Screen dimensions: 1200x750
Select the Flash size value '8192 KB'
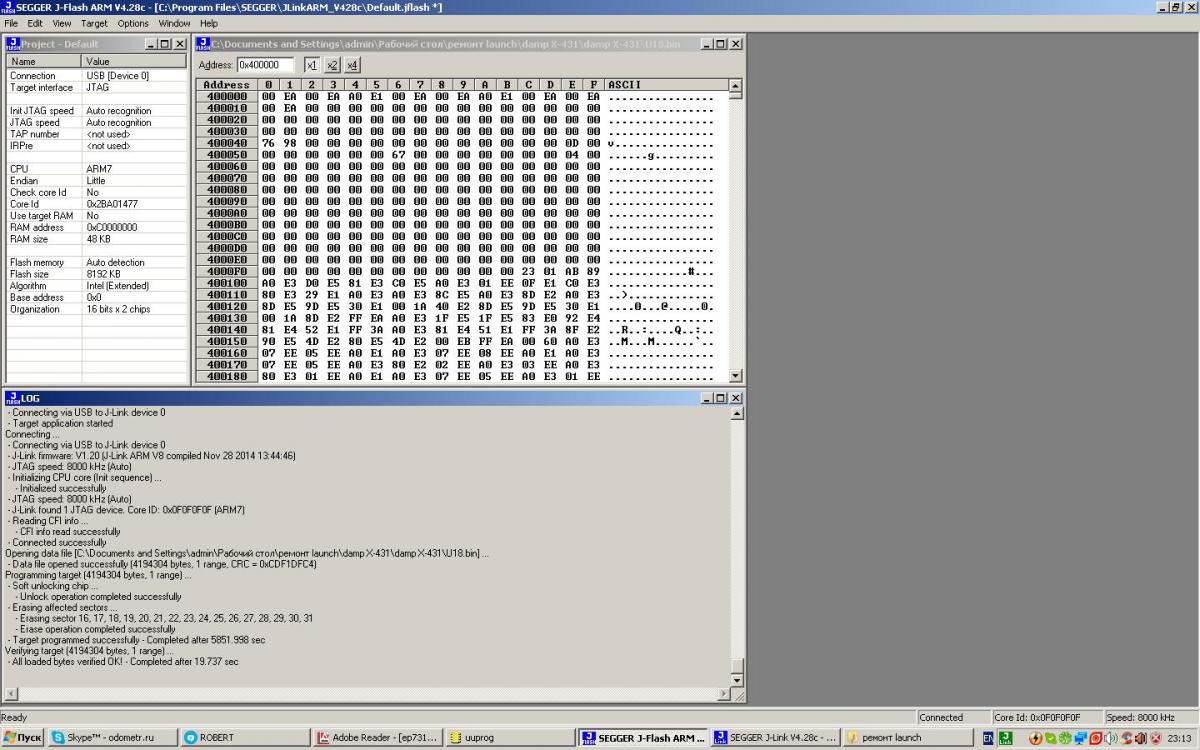point(103,274)
